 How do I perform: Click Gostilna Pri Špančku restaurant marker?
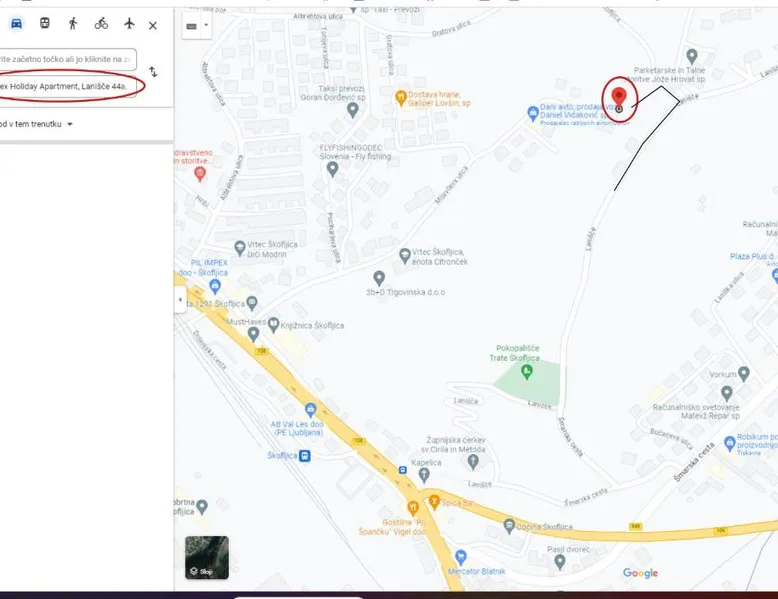click(412, 508)
